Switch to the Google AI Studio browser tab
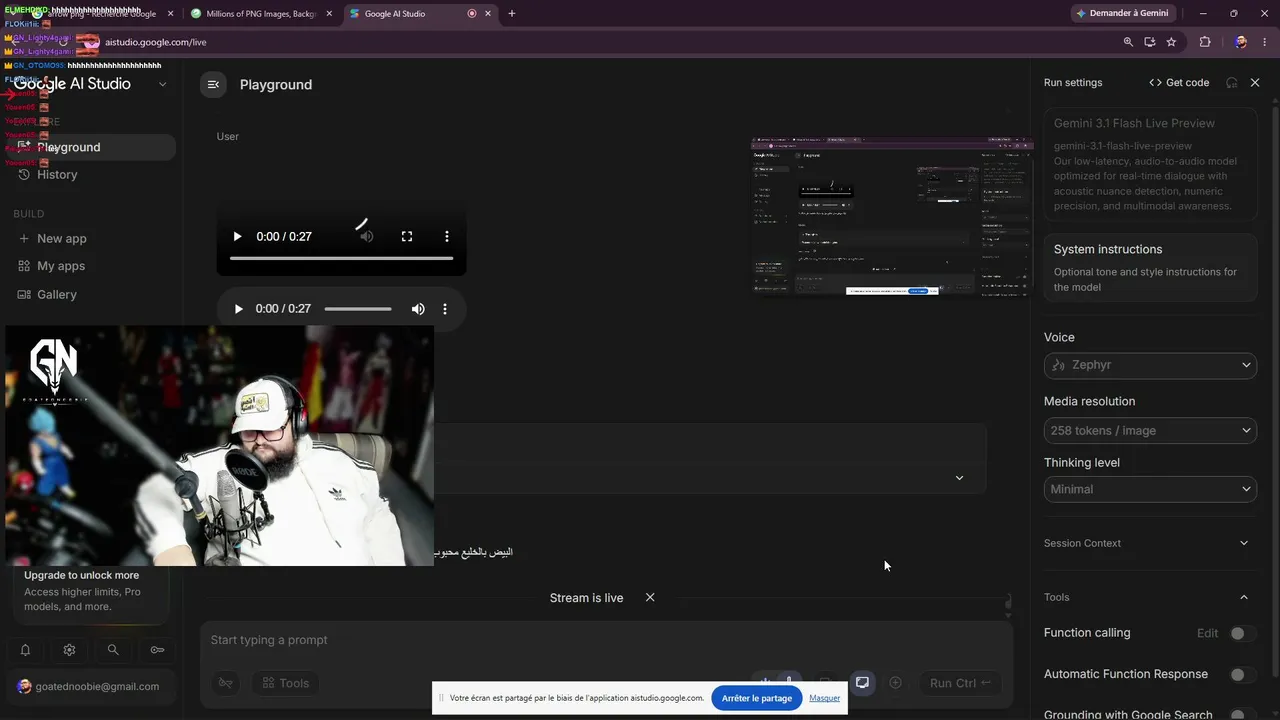This screenshot has height=720, width=1280. (x=420, y=14)
